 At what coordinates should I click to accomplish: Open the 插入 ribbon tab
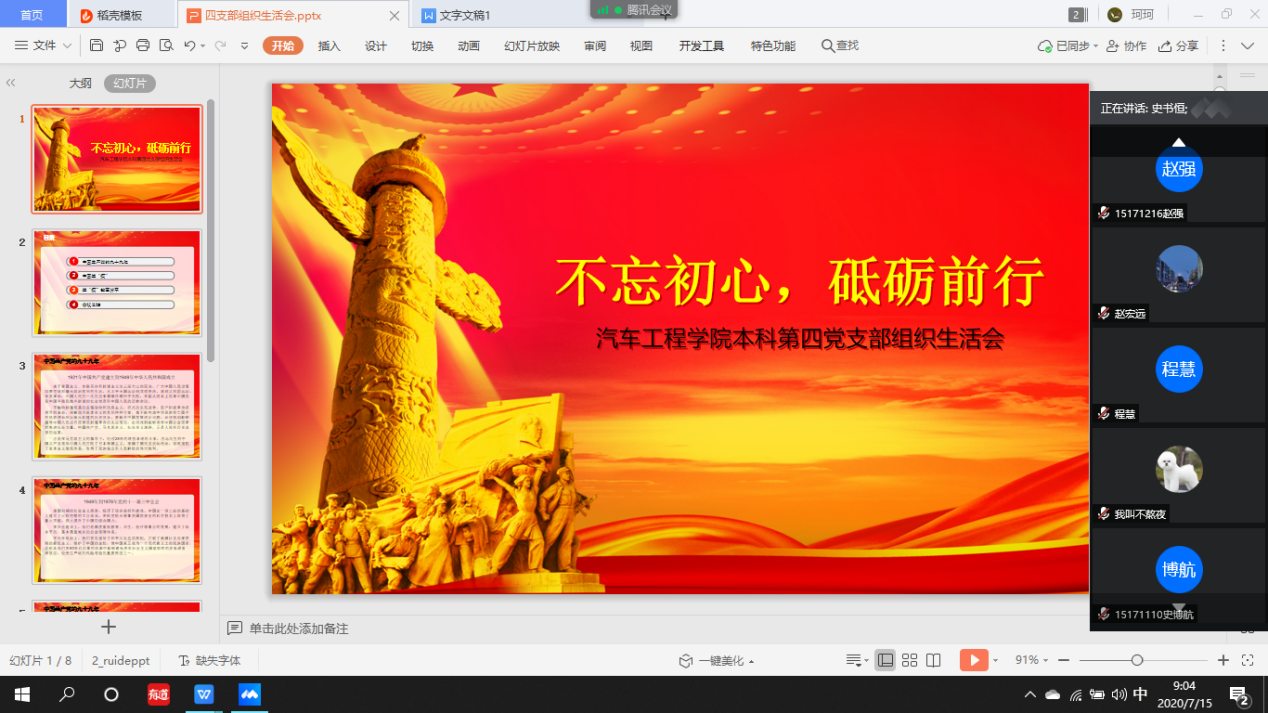pyautogui.click(x=329, y=46)
